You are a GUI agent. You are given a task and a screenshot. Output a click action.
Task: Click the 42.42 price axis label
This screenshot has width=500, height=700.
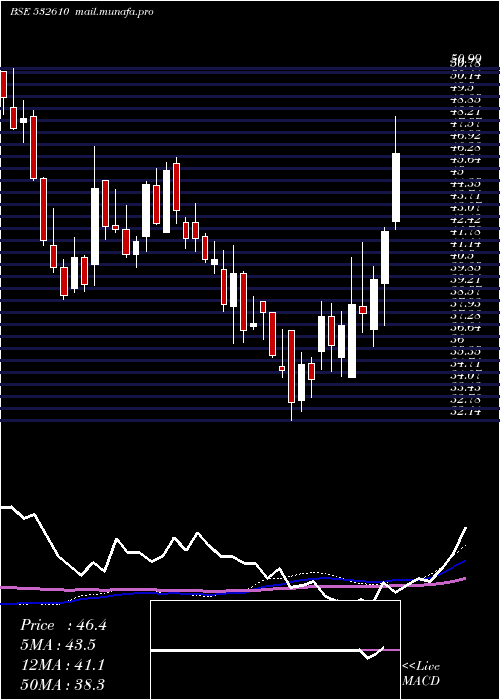click(466, 219)
